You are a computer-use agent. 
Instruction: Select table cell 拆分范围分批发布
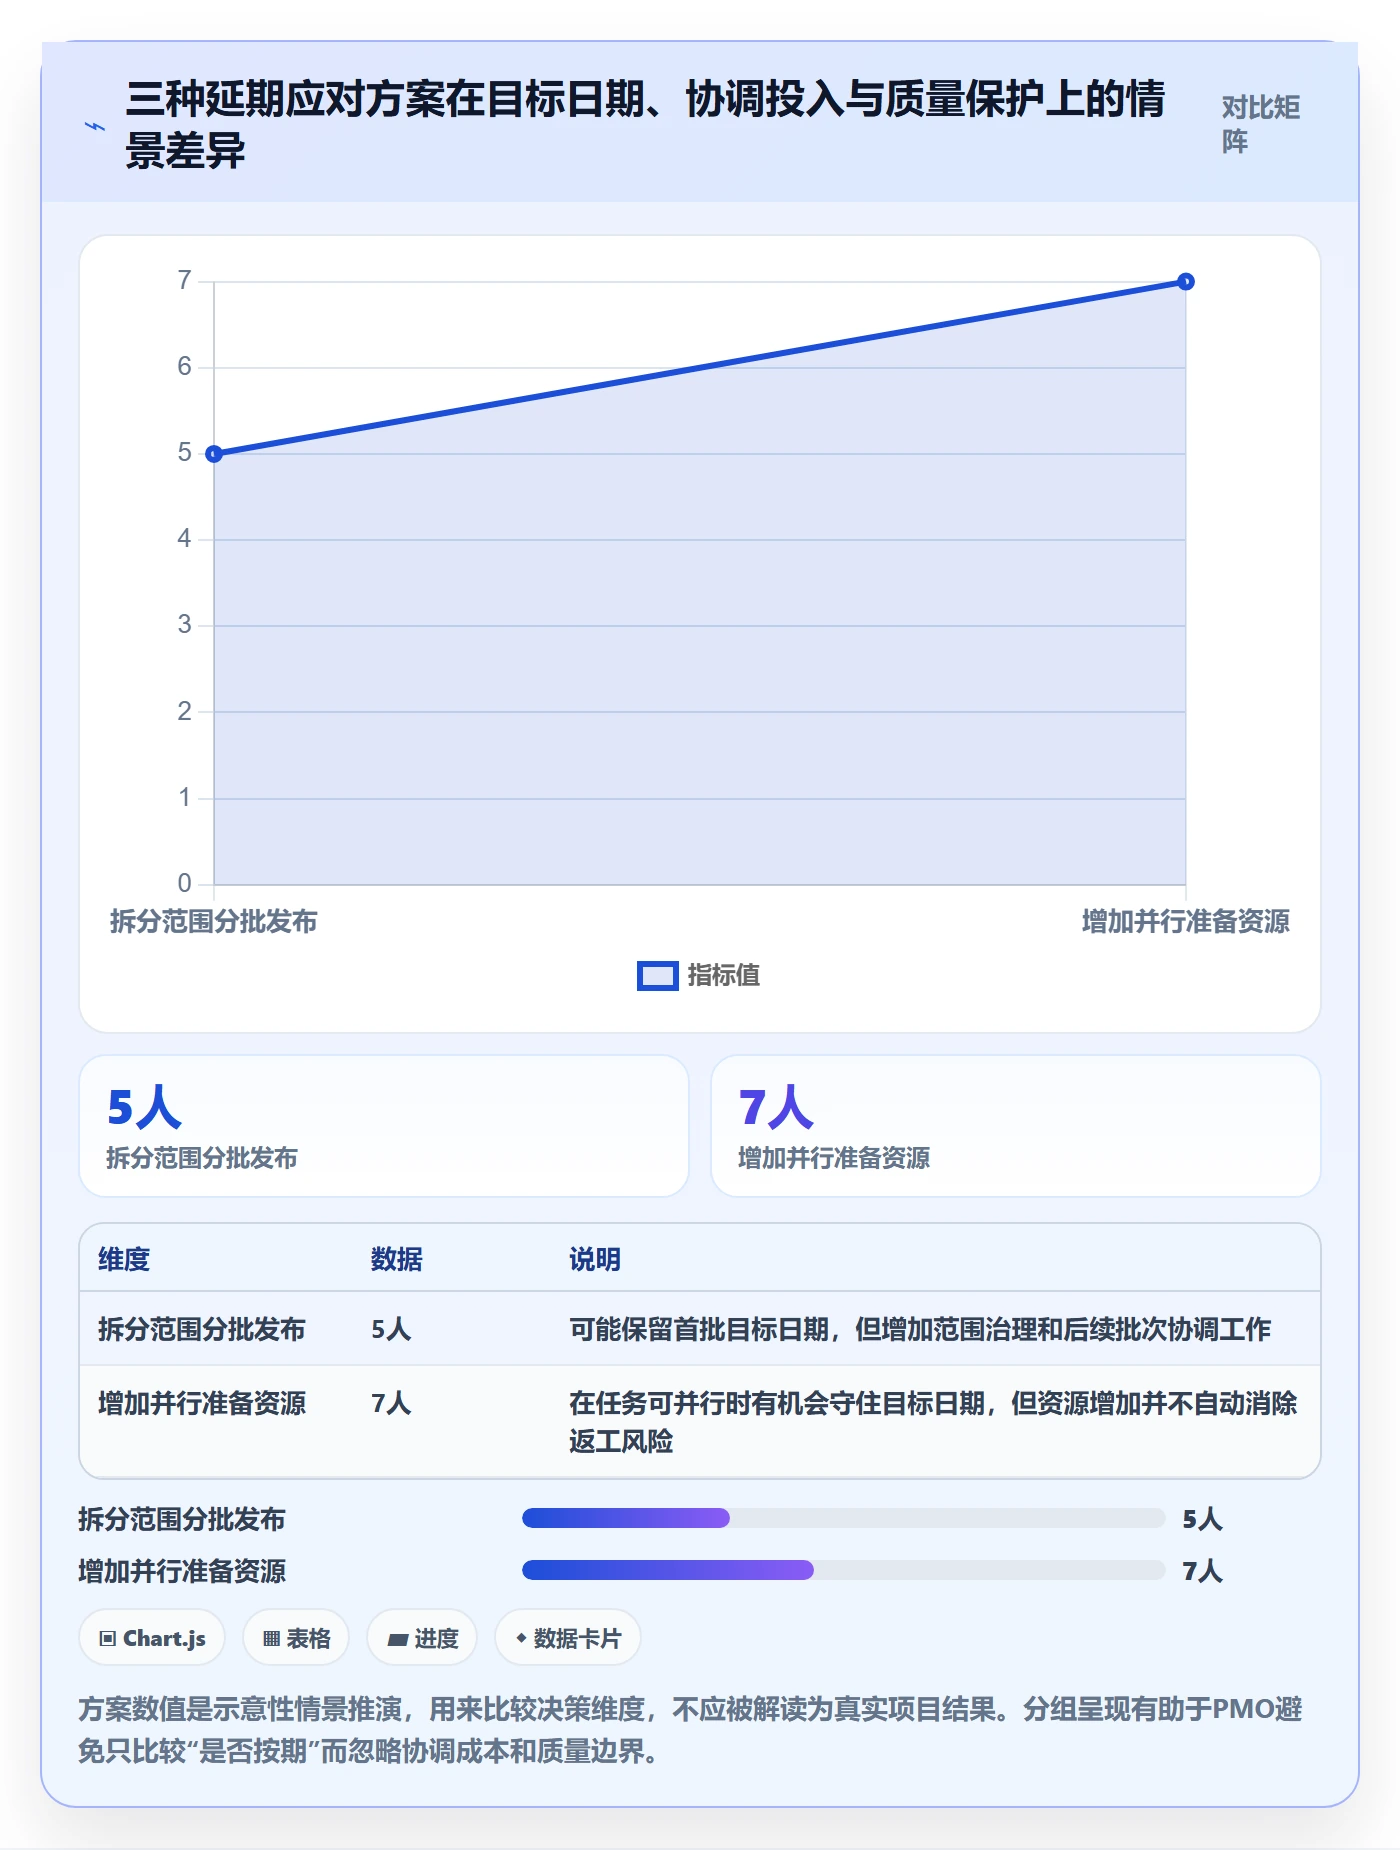(x=202, y=1329)
